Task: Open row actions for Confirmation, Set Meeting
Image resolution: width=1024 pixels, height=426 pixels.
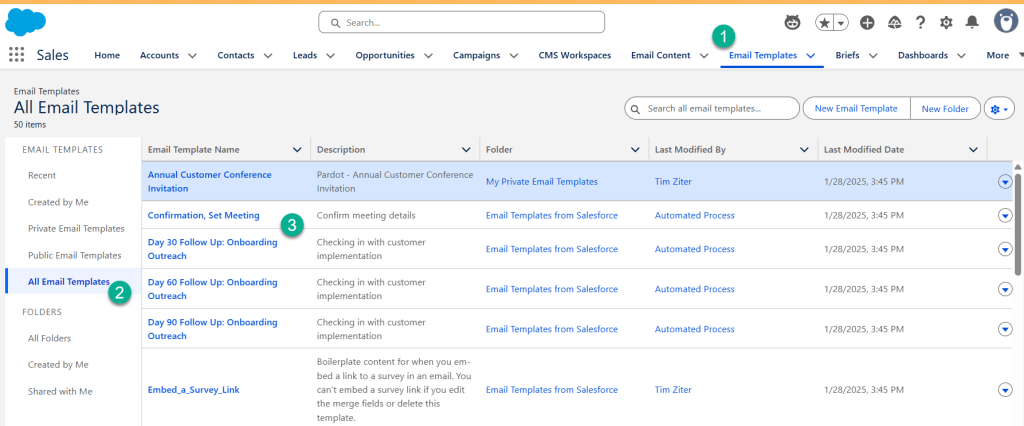Action: [x=1005, y=215]
